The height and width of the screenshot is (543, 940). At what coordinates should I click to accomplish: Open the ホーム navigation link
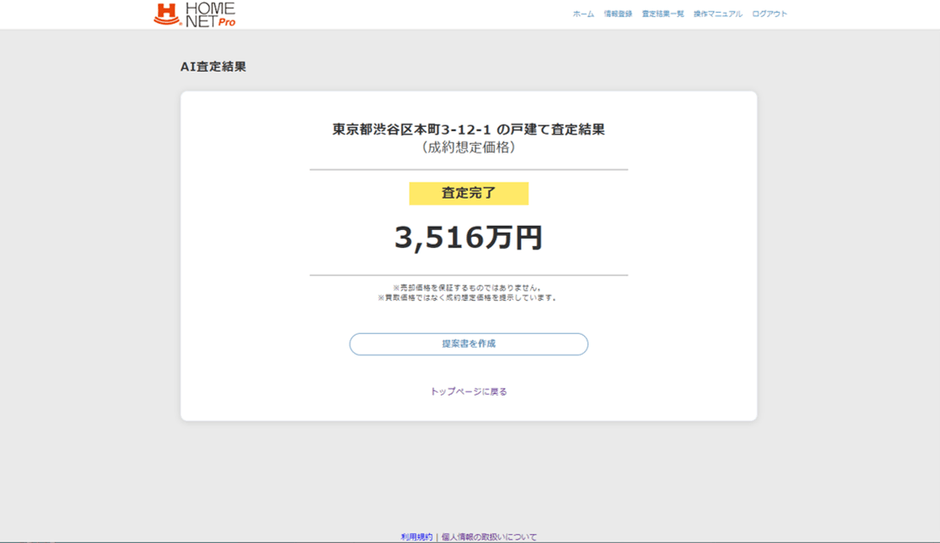583,14
